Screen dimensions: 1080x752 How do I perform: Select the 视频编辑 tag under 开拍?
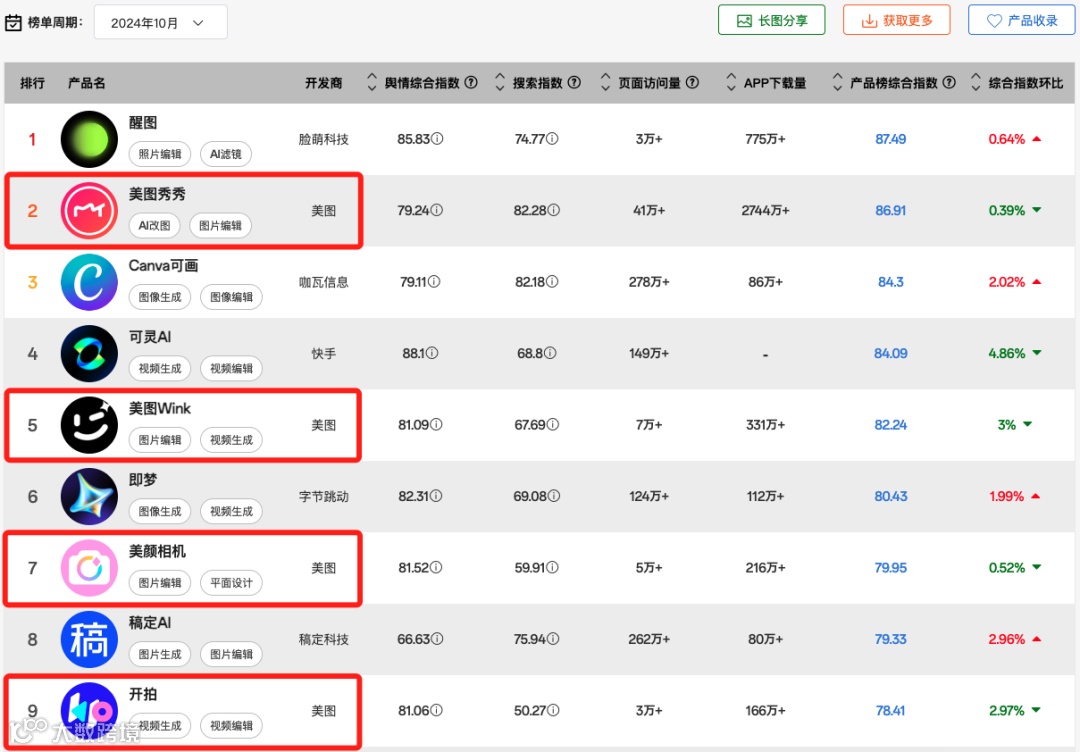click(x=231, y=726)
